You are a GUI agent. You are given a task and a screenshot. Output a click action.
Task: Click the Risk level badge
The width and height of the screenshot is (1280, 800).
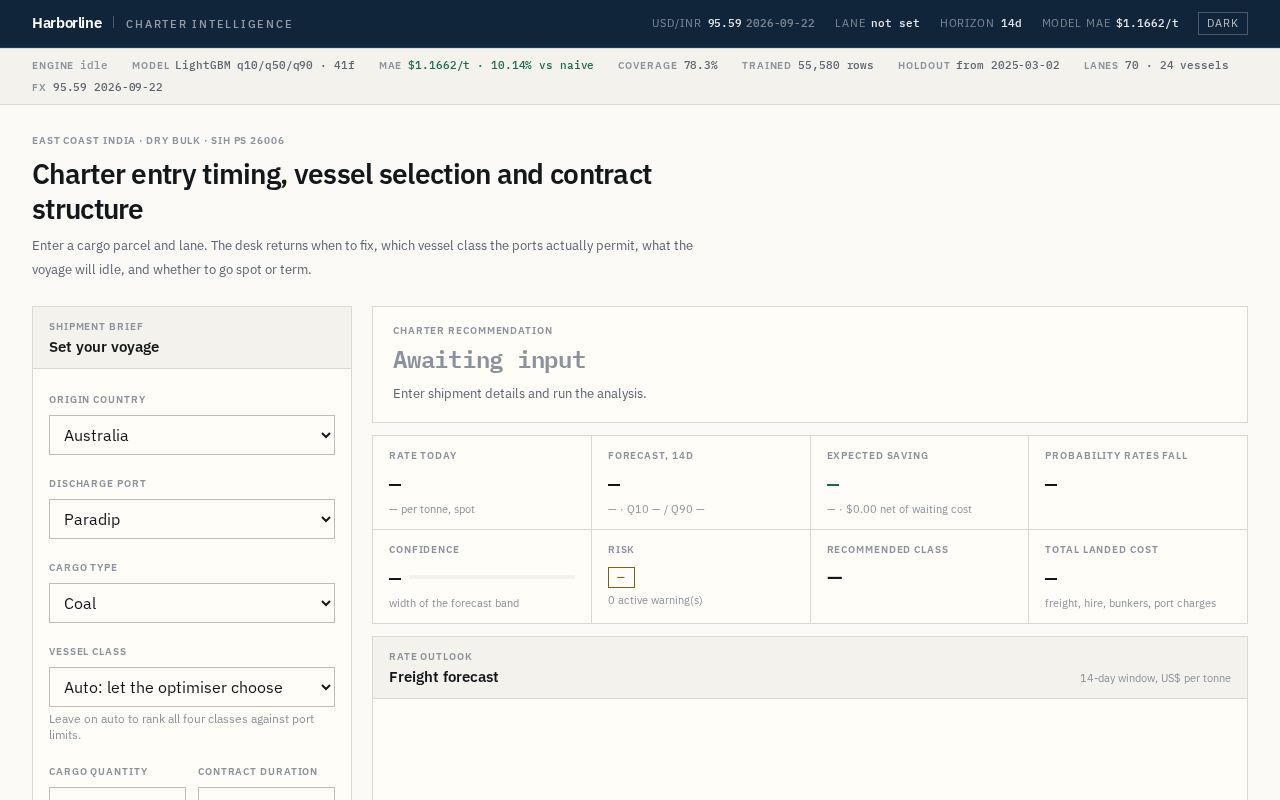(621, 577)
